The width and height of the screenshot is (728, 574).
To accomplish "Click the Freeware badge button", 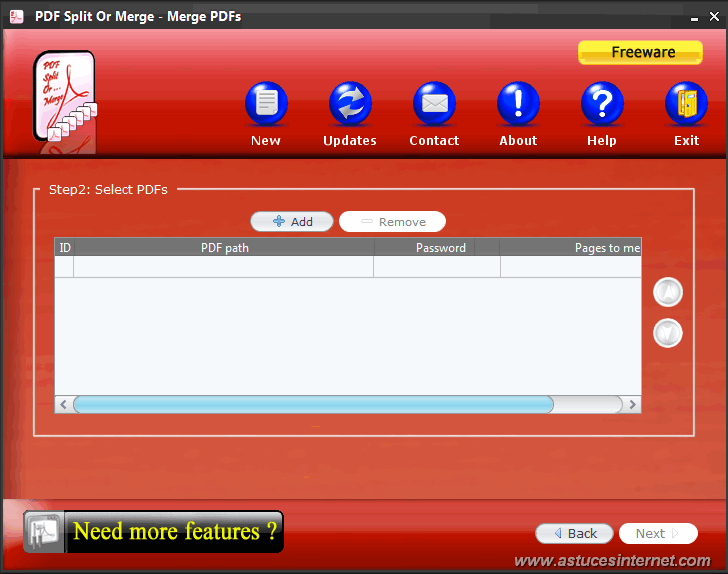I will (x=640, y=52).
